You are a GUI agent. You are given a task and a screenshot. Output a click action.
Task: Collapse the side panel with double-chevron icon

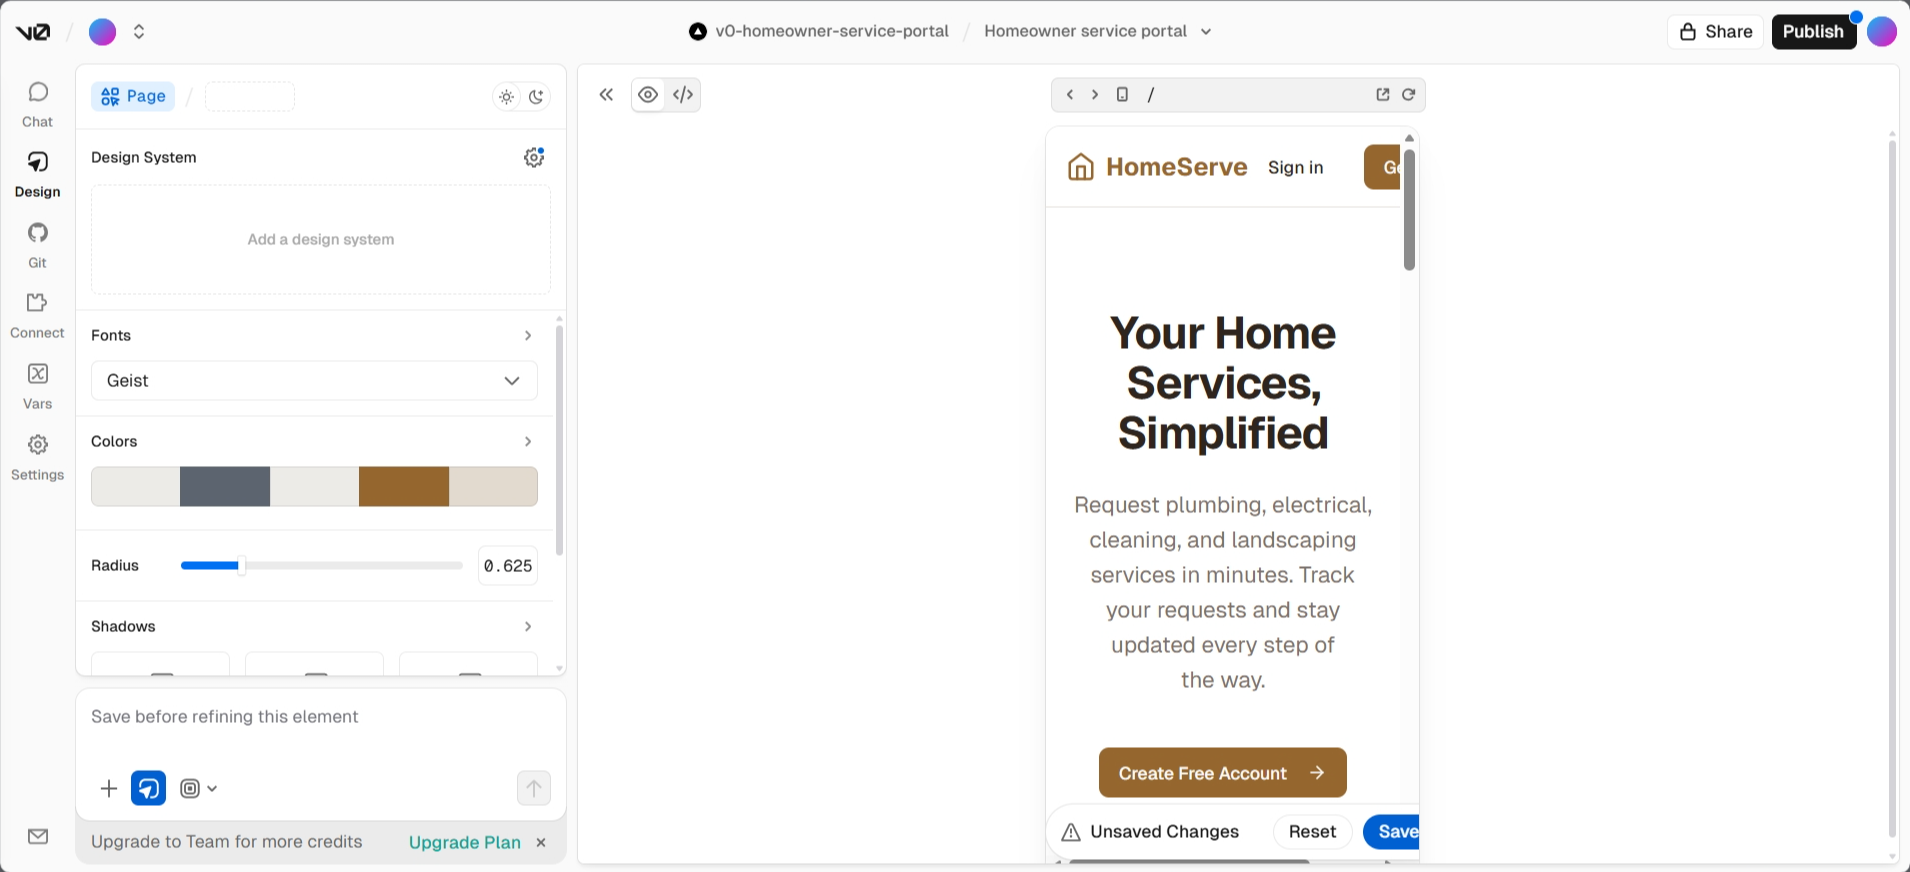click(x=606, y=95)
